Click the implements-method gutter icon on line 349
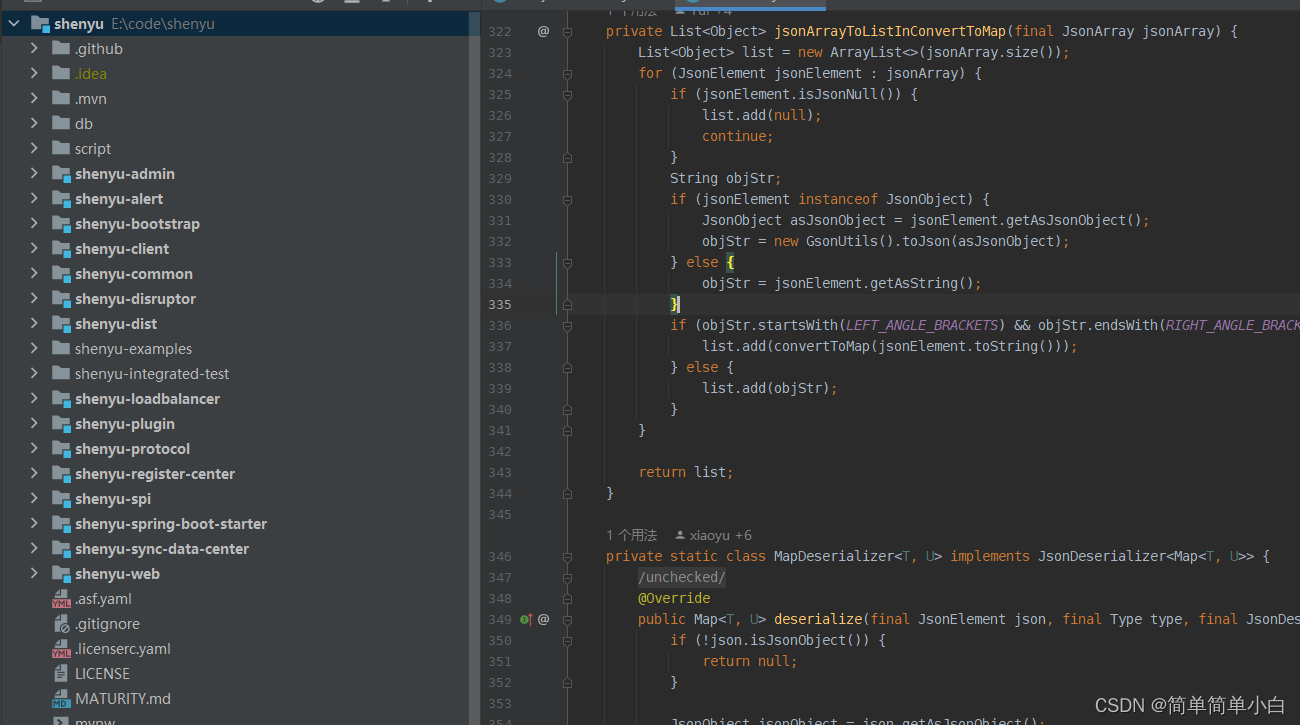 [527, 619]
